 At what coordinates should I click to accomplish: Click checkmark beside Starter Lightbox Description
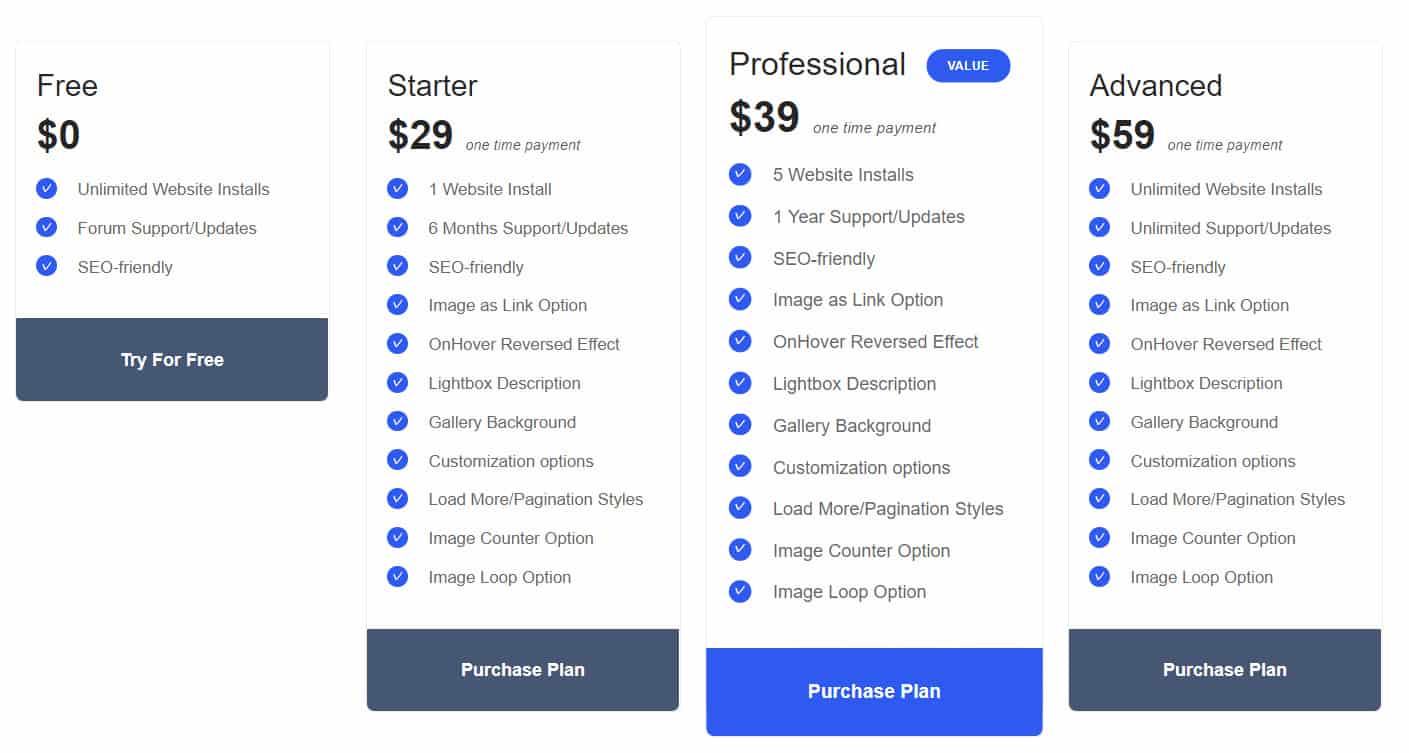[397, 382]
